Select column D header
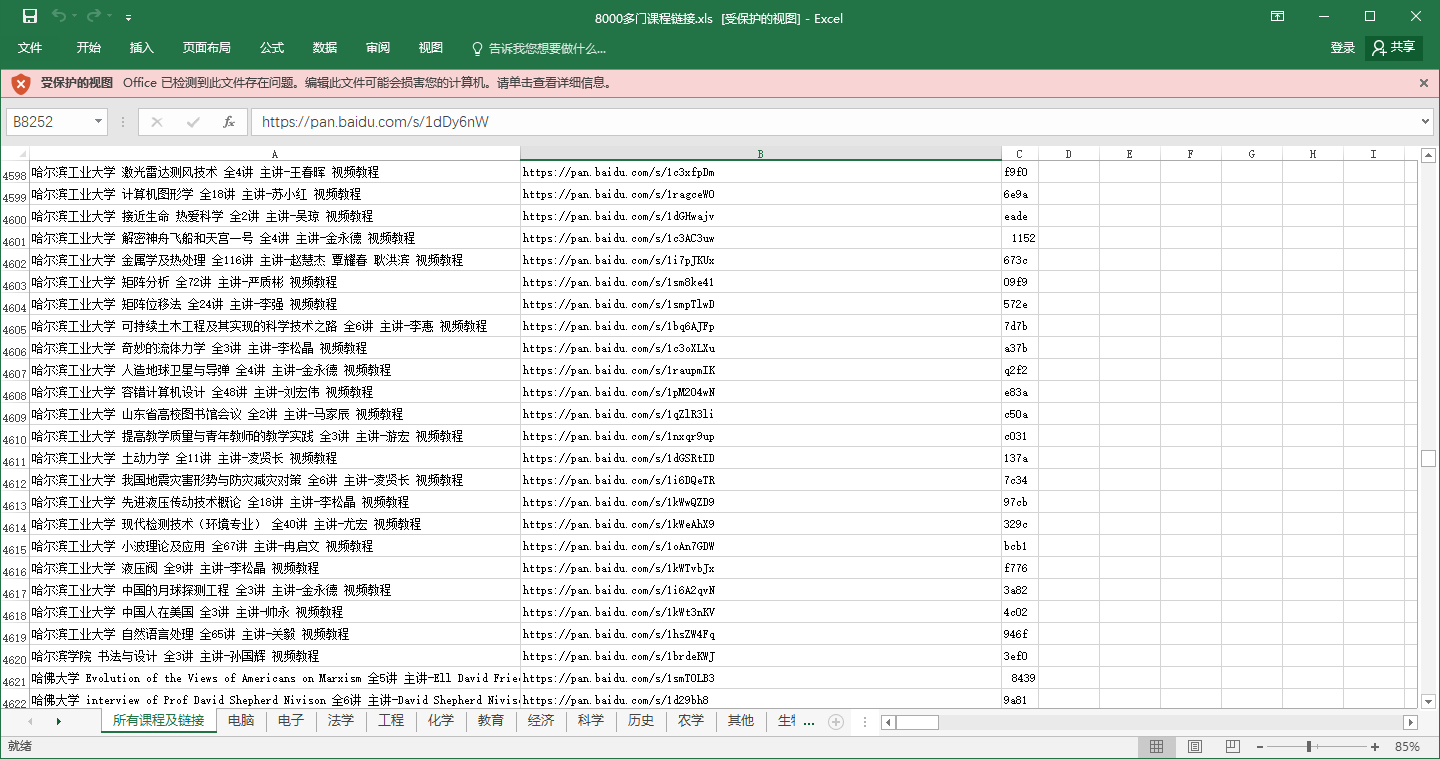1440x759 pixels. [1069, 154]
